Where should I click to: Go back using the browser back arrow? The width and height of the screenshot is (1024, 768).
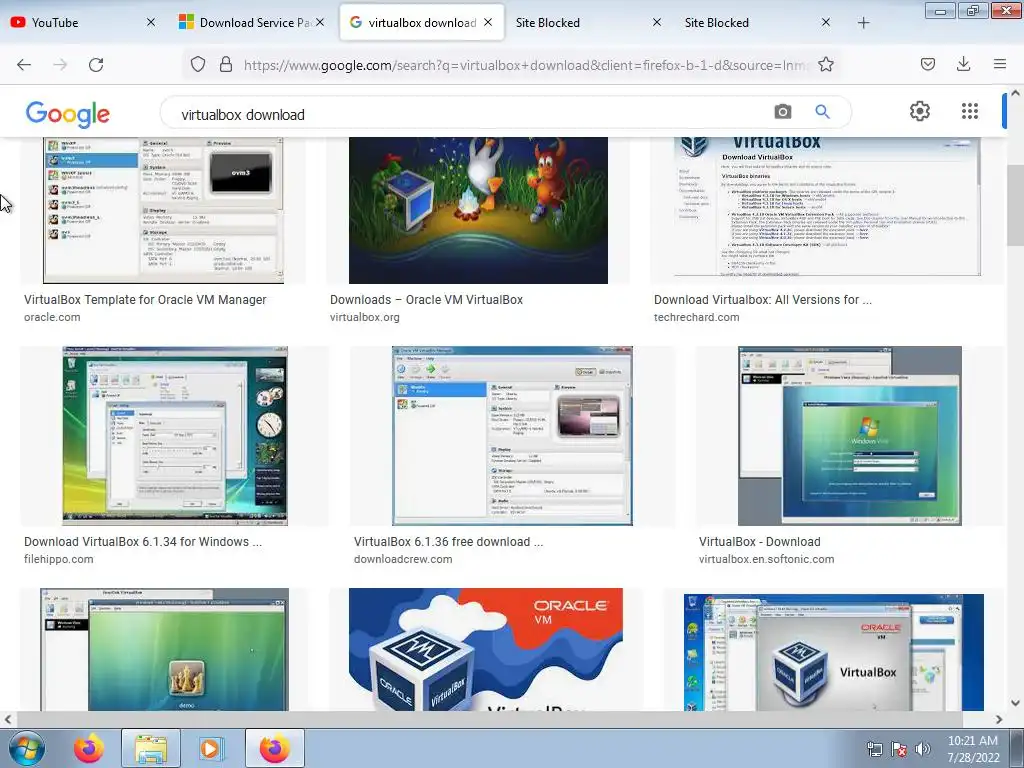(24, 65)
